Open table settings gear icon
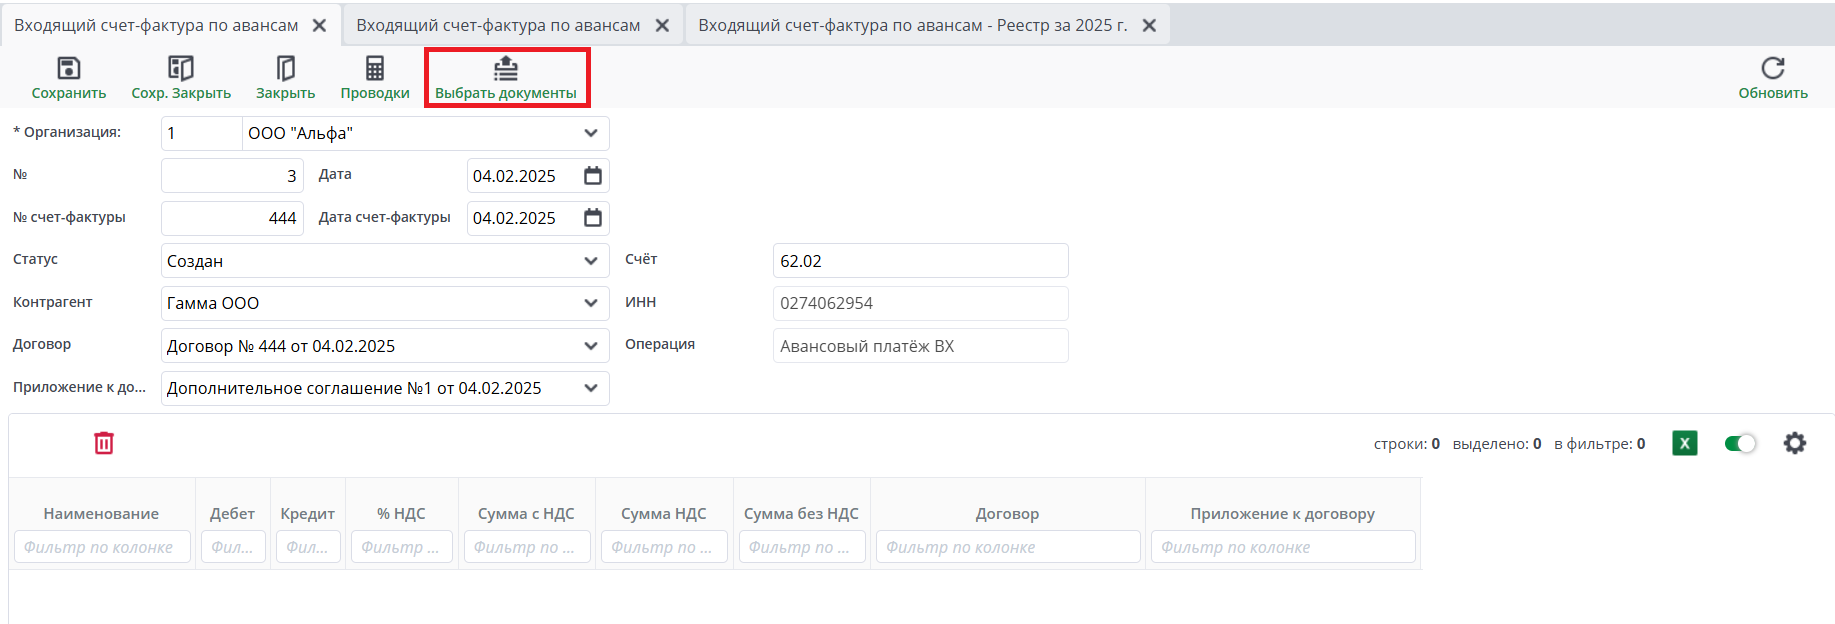The image size is (1835, 624). (1795, 443)
